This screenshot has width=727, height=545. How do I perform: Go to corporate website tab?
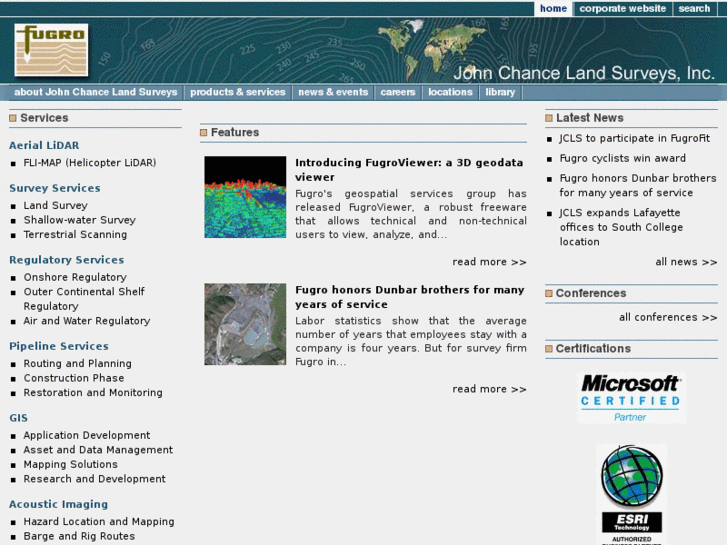click(x=623, y=8)
